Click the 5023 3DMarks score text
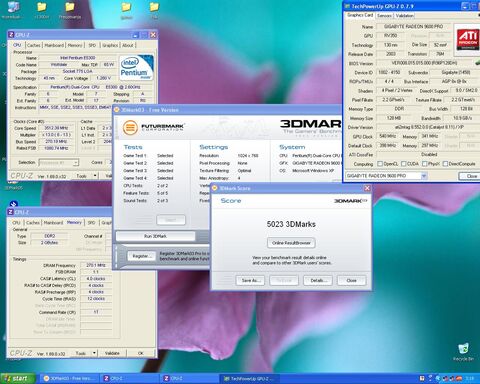The height and width of the screenshot is (384, 480). [291, 224]
